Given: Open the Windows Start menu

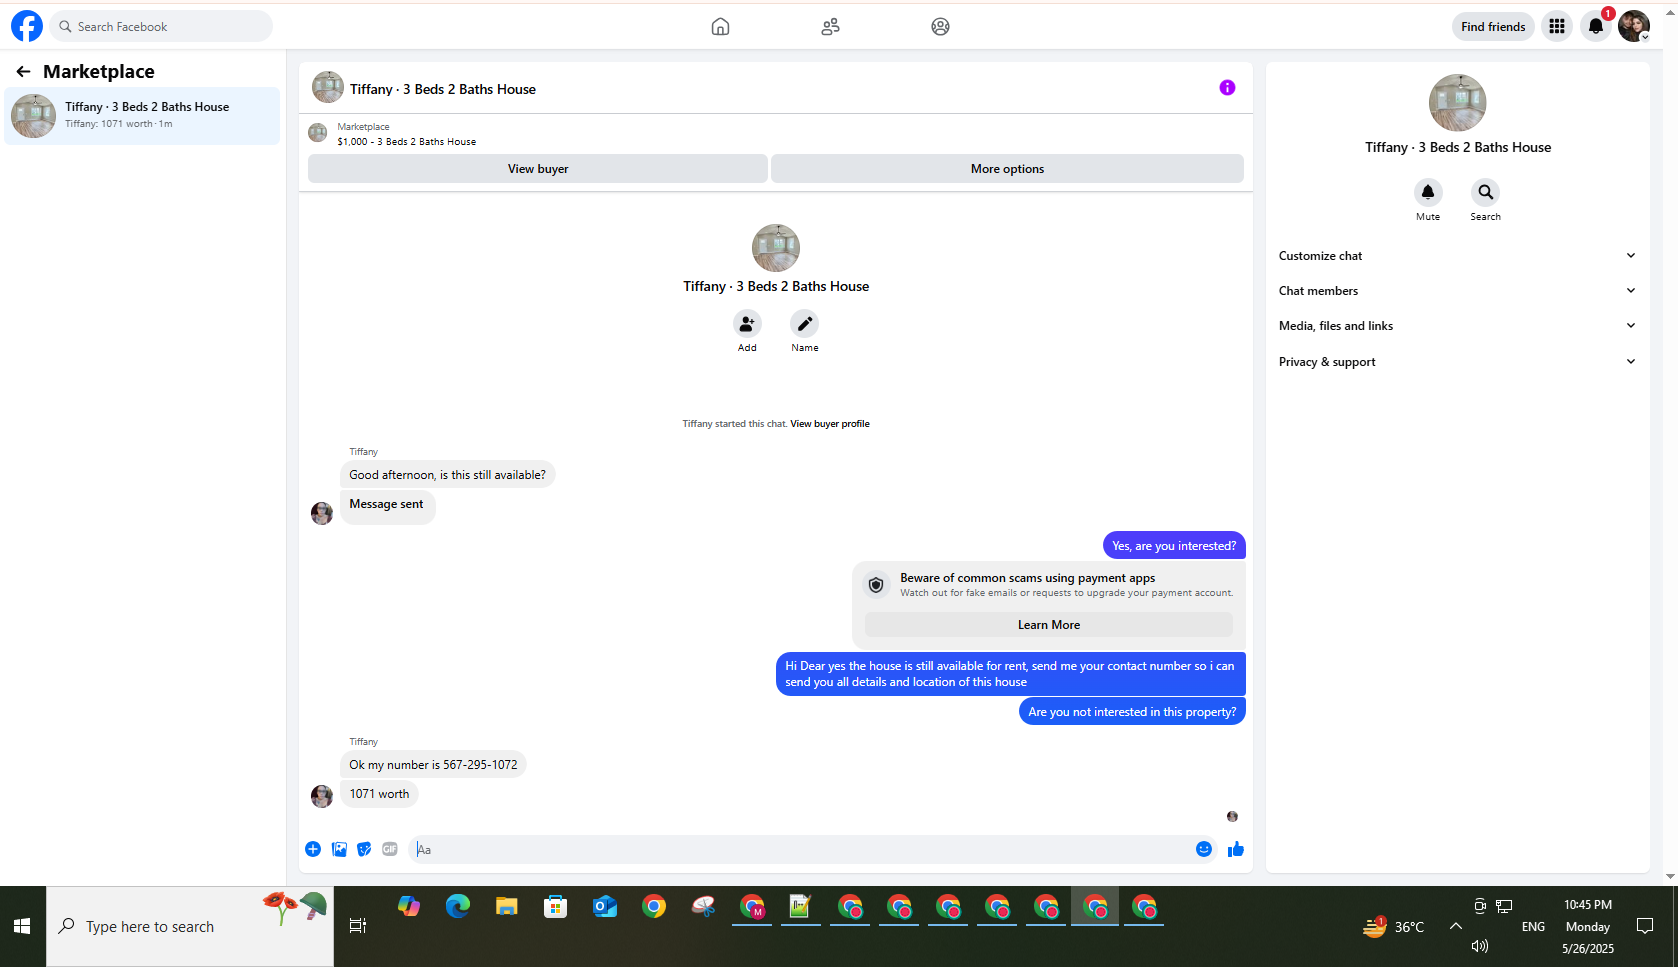Looking at the screenshot, I should tap(22, 926).
